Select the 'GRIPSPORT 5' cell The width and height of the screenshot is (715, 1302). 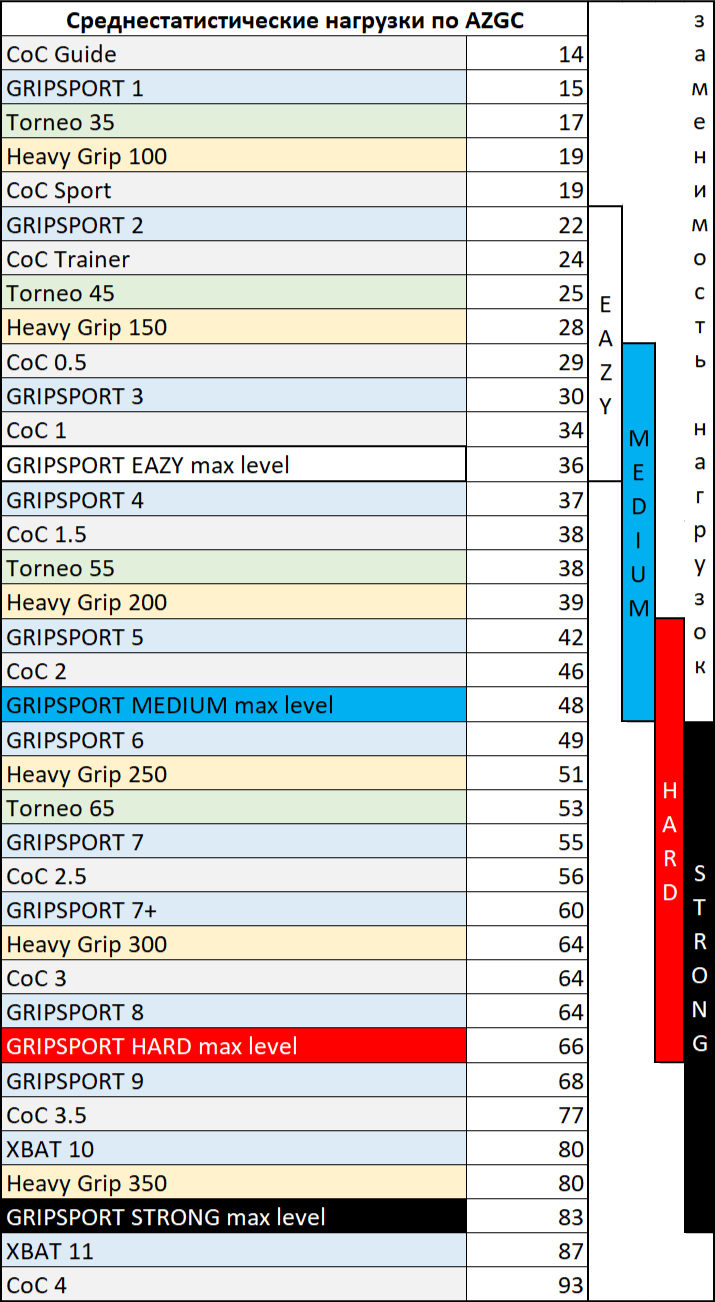(234, 636)
